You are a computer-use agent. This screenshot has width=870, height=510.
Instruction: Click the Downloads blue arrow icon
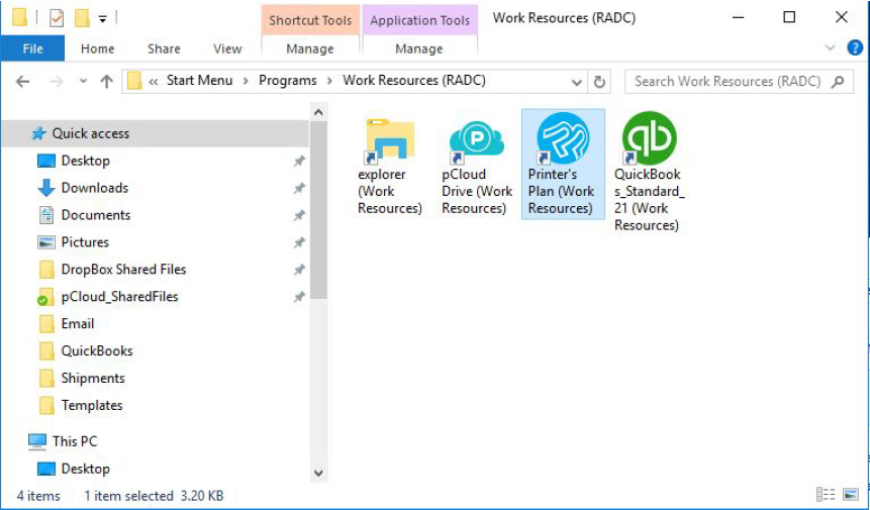click(x=46, y=188)
